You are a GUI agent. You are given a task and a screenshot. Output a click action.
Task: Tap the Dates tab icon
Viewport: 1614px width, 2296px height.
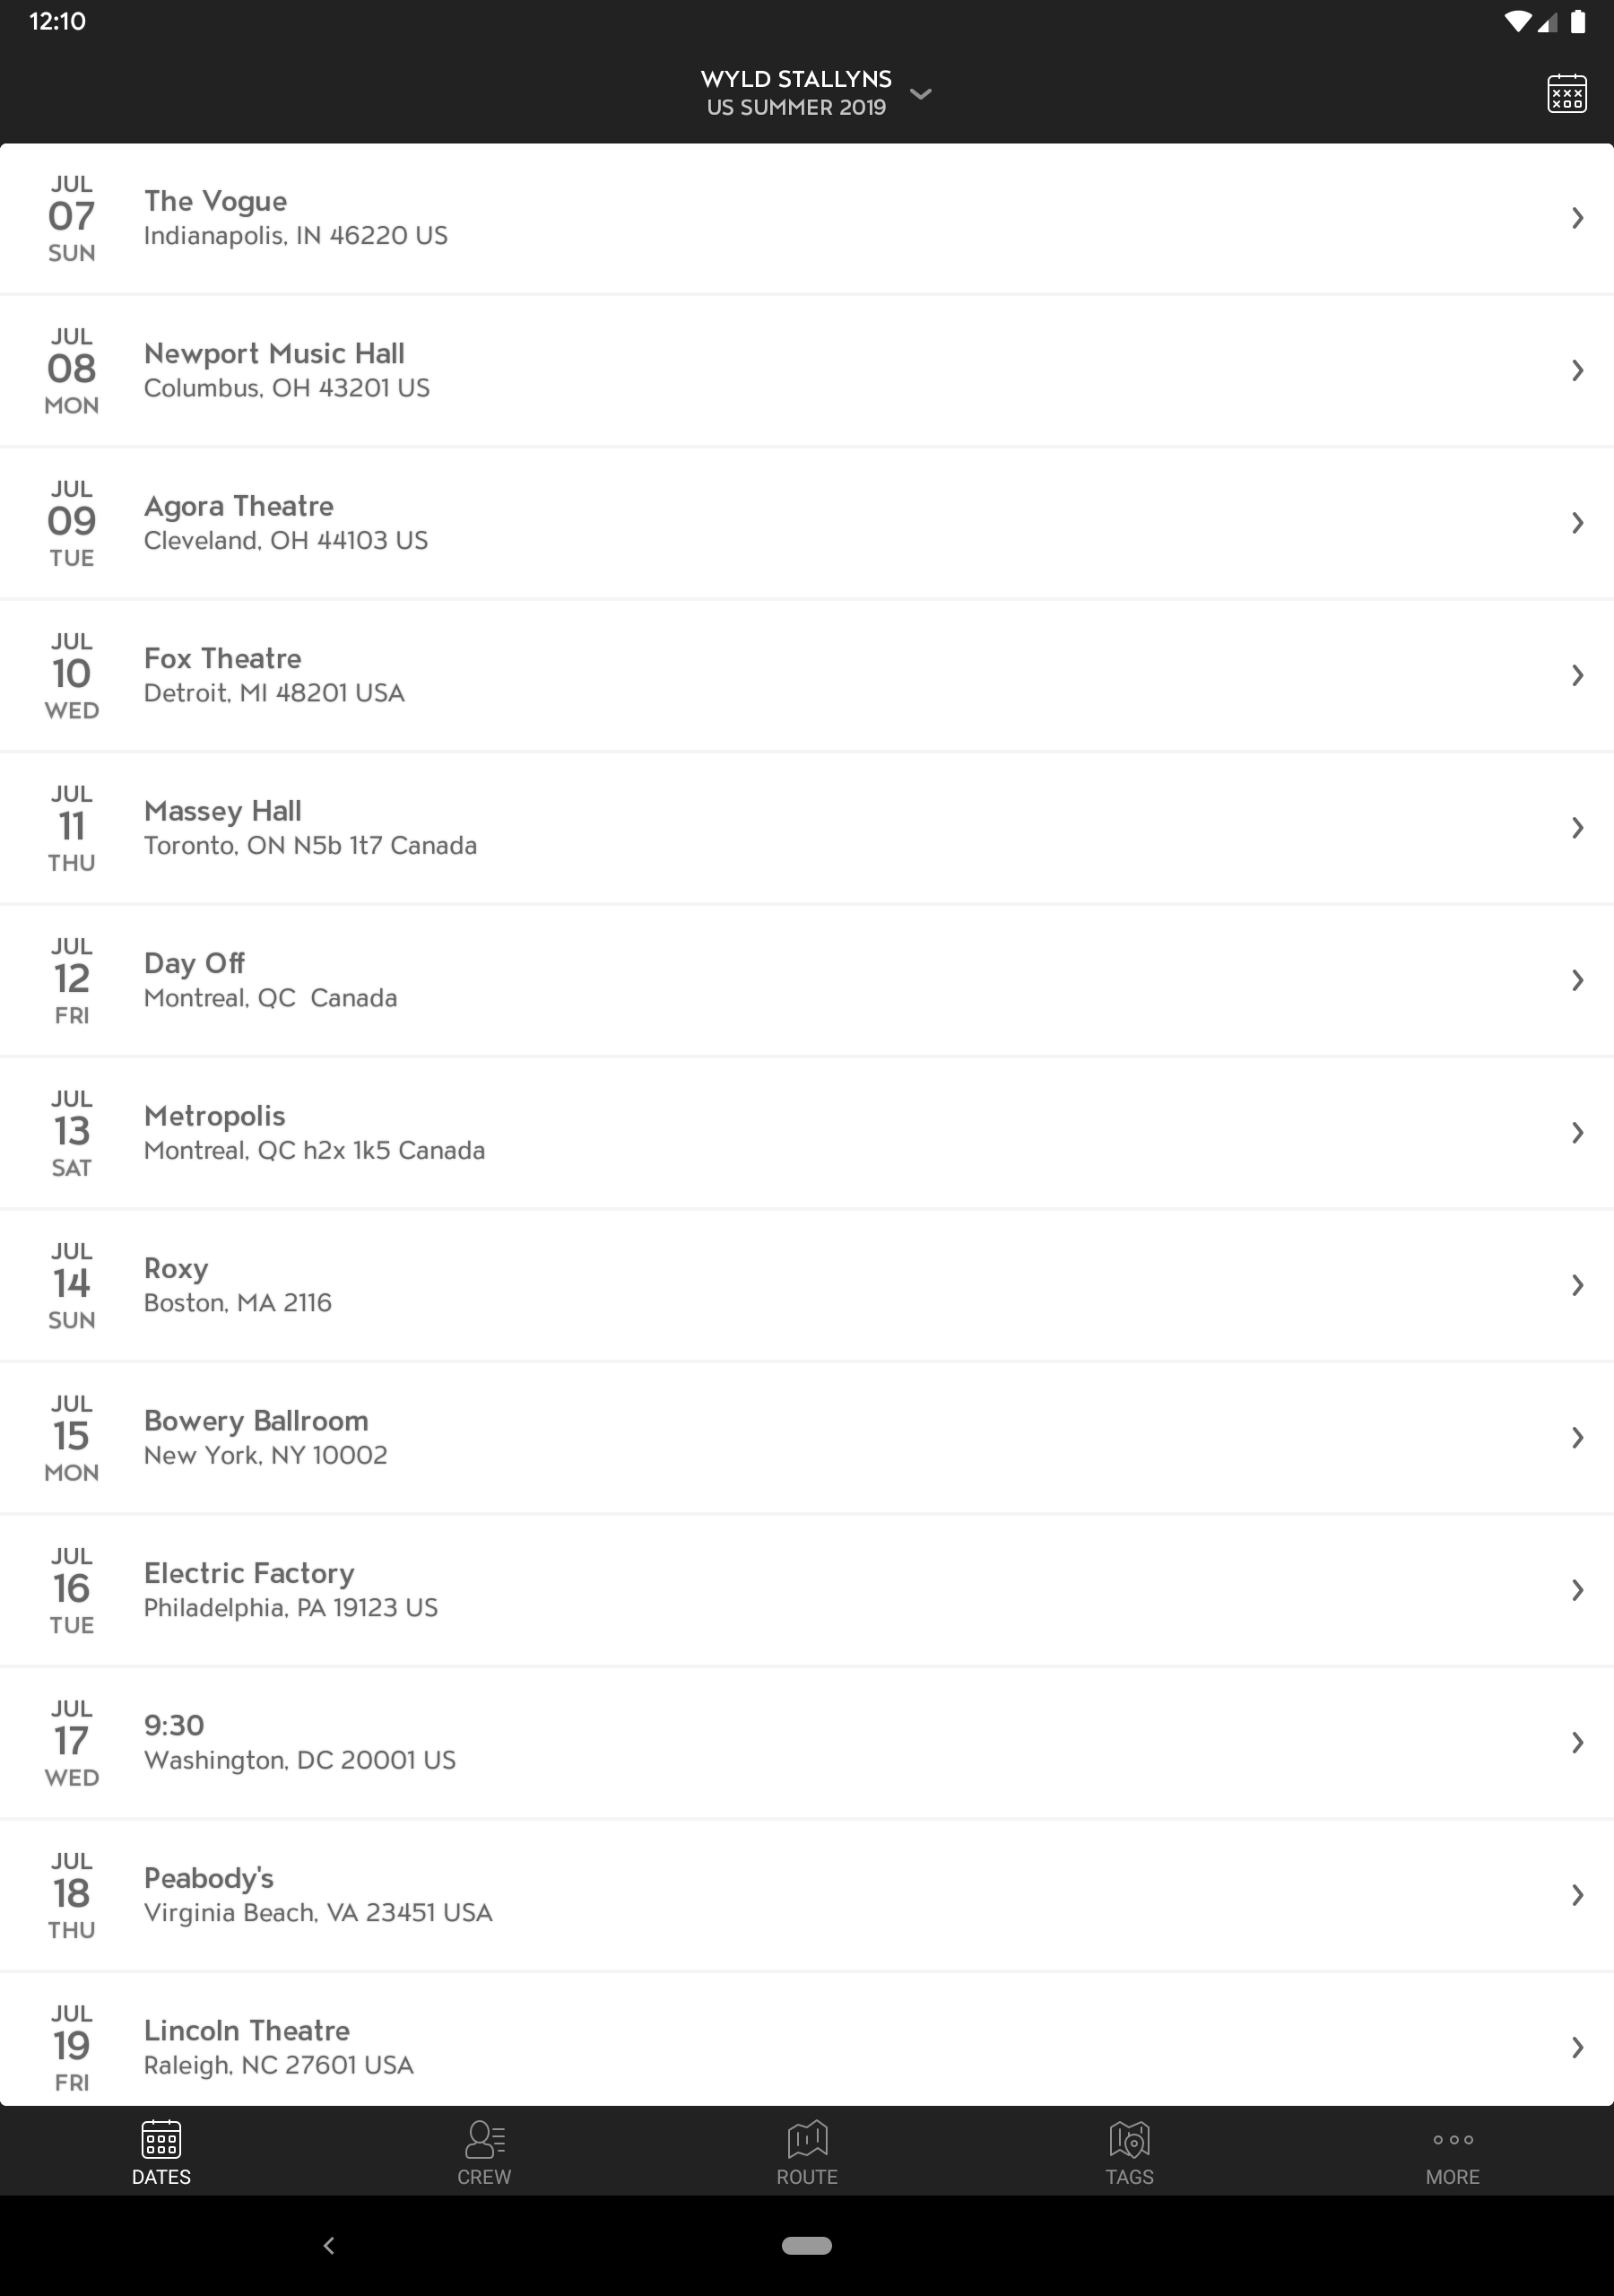161,2139
